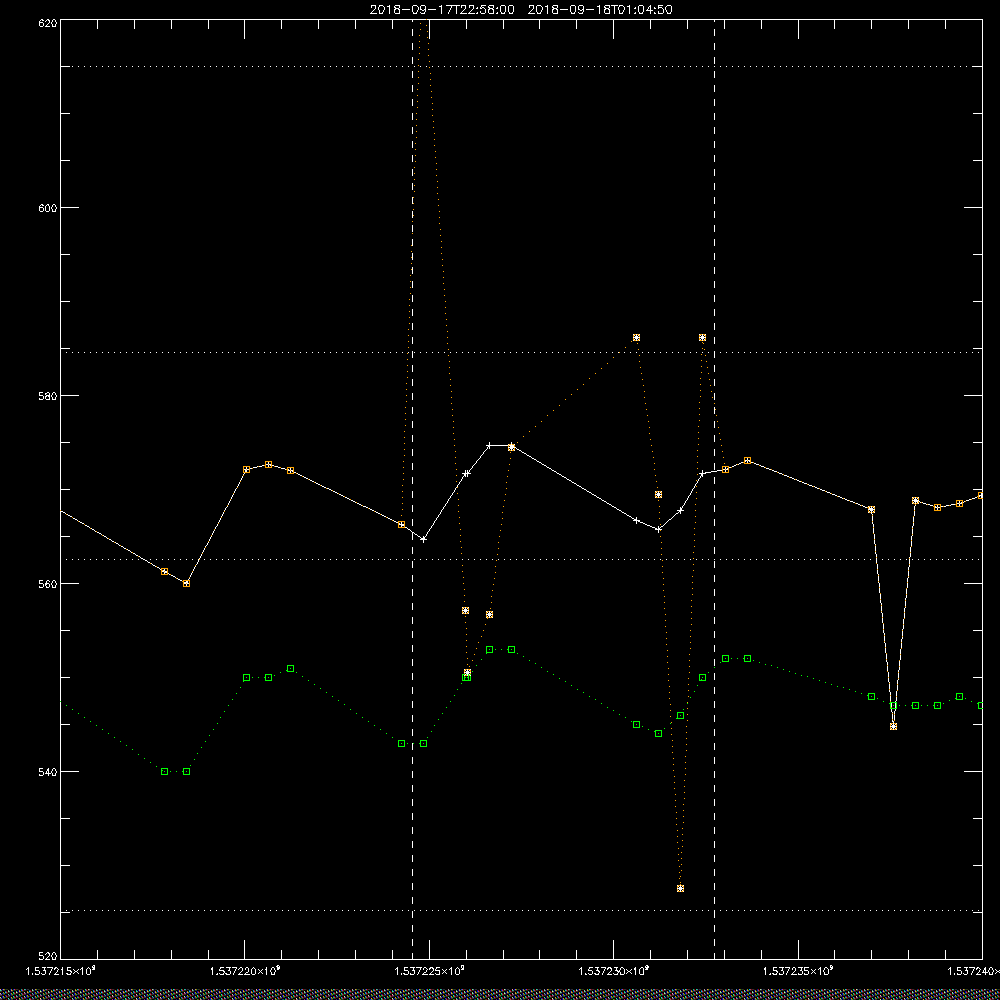1000x1000 pixels.
Task: Pick the orange marker at the white curve's 560 minimum
Action: tap(186, 584)
